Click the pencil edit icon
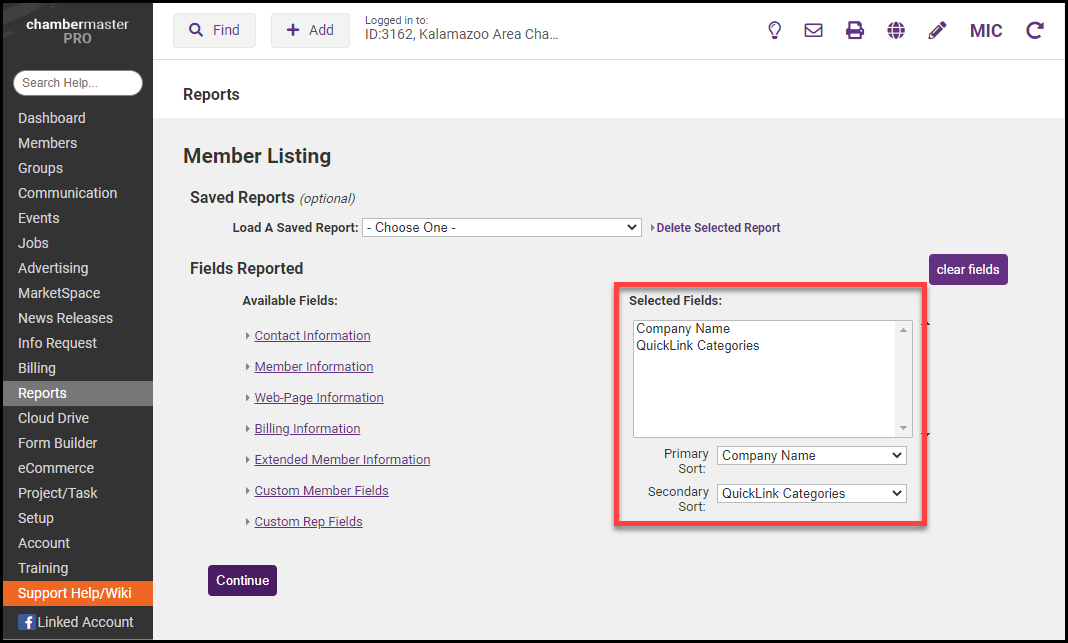The height and width of the screenshot is (643, 1068). 937,30
